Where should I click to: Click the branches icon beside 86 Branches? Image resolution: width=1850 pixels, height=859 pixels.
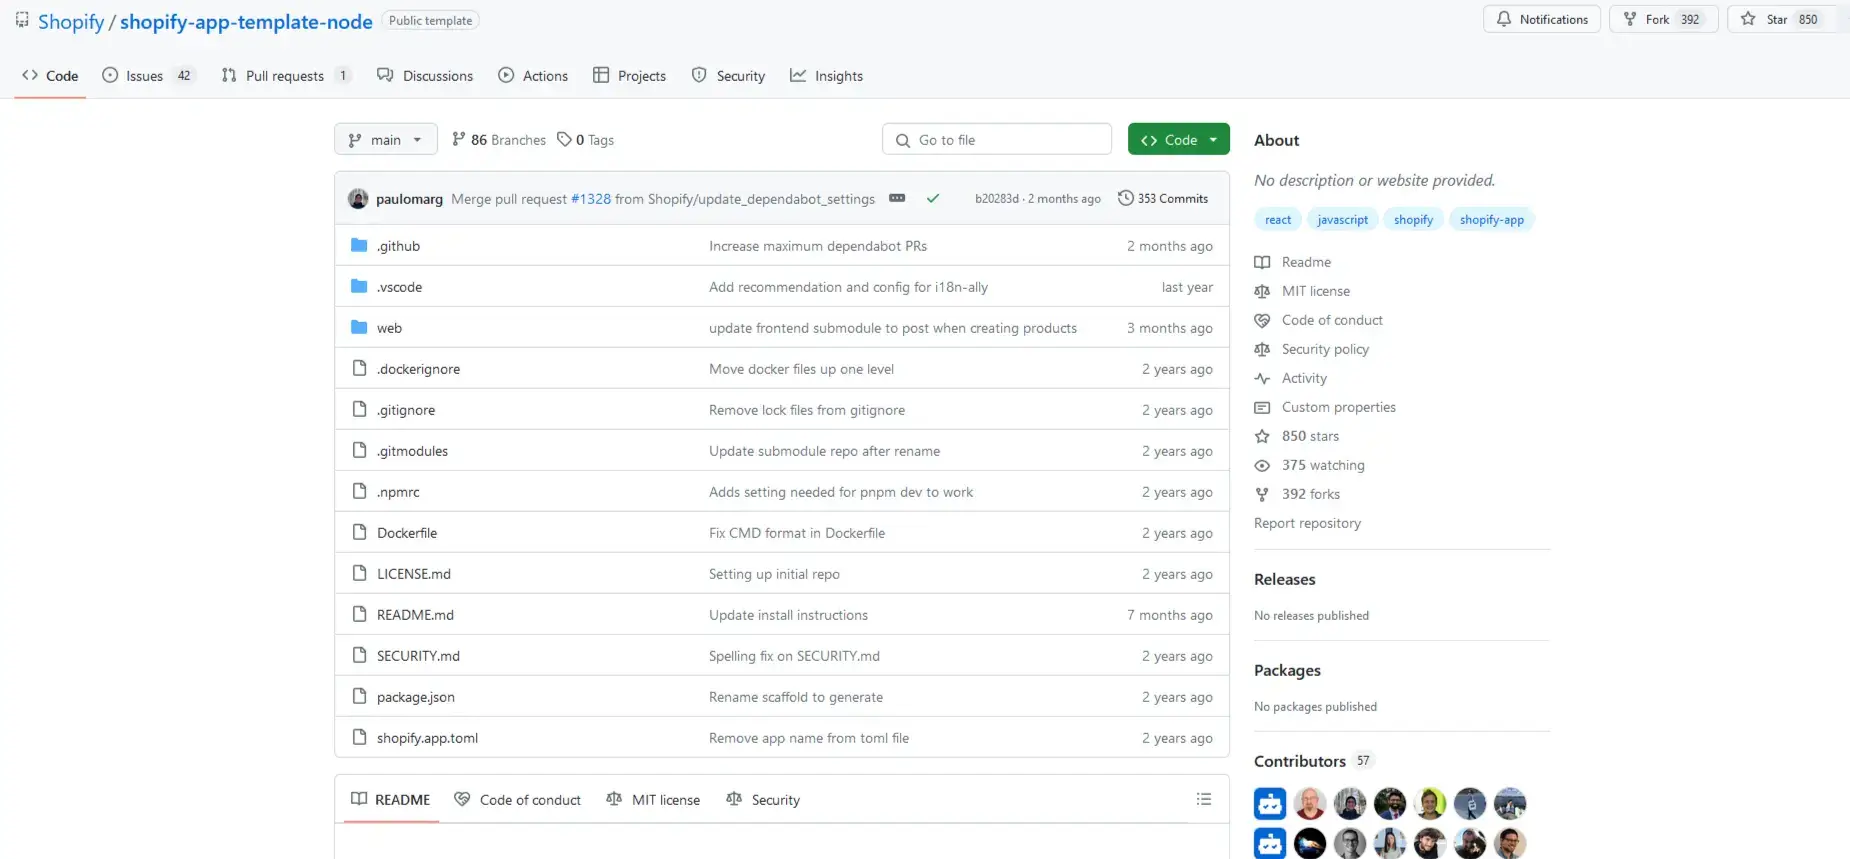[458, 139]
